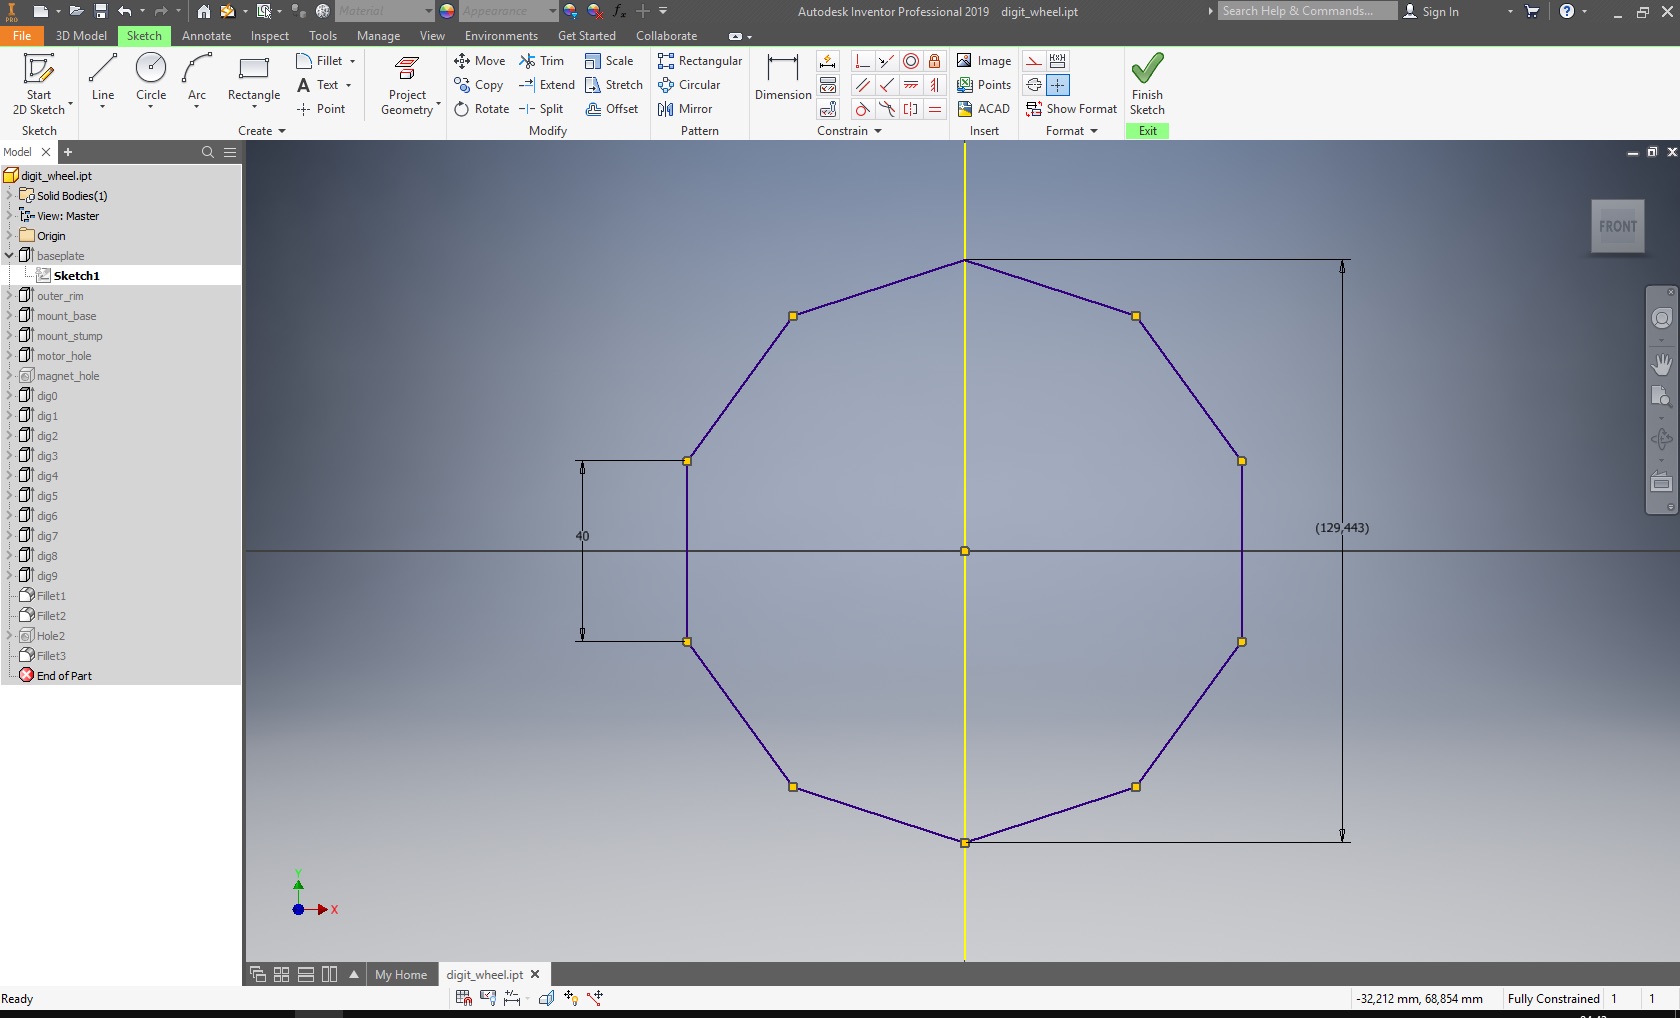
Task: Click the Insert ACAD button
Action: [983, 109]
